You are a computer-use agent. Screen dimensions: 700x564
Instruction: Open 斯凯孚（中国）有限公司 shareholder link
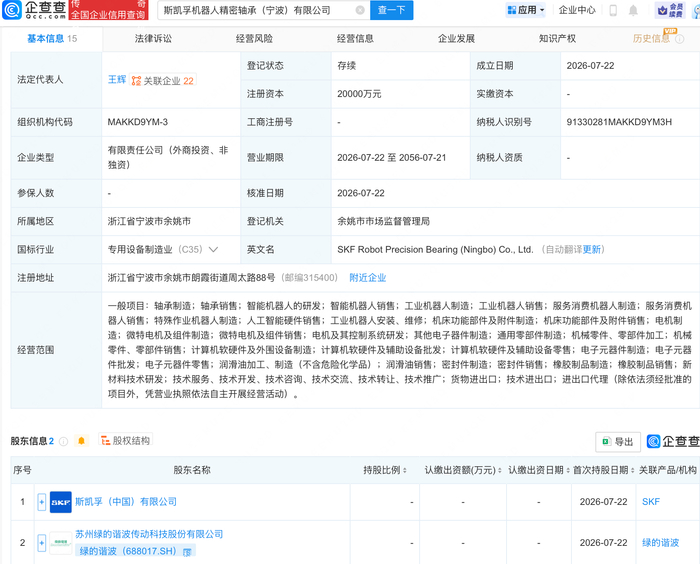click(126, 502)
